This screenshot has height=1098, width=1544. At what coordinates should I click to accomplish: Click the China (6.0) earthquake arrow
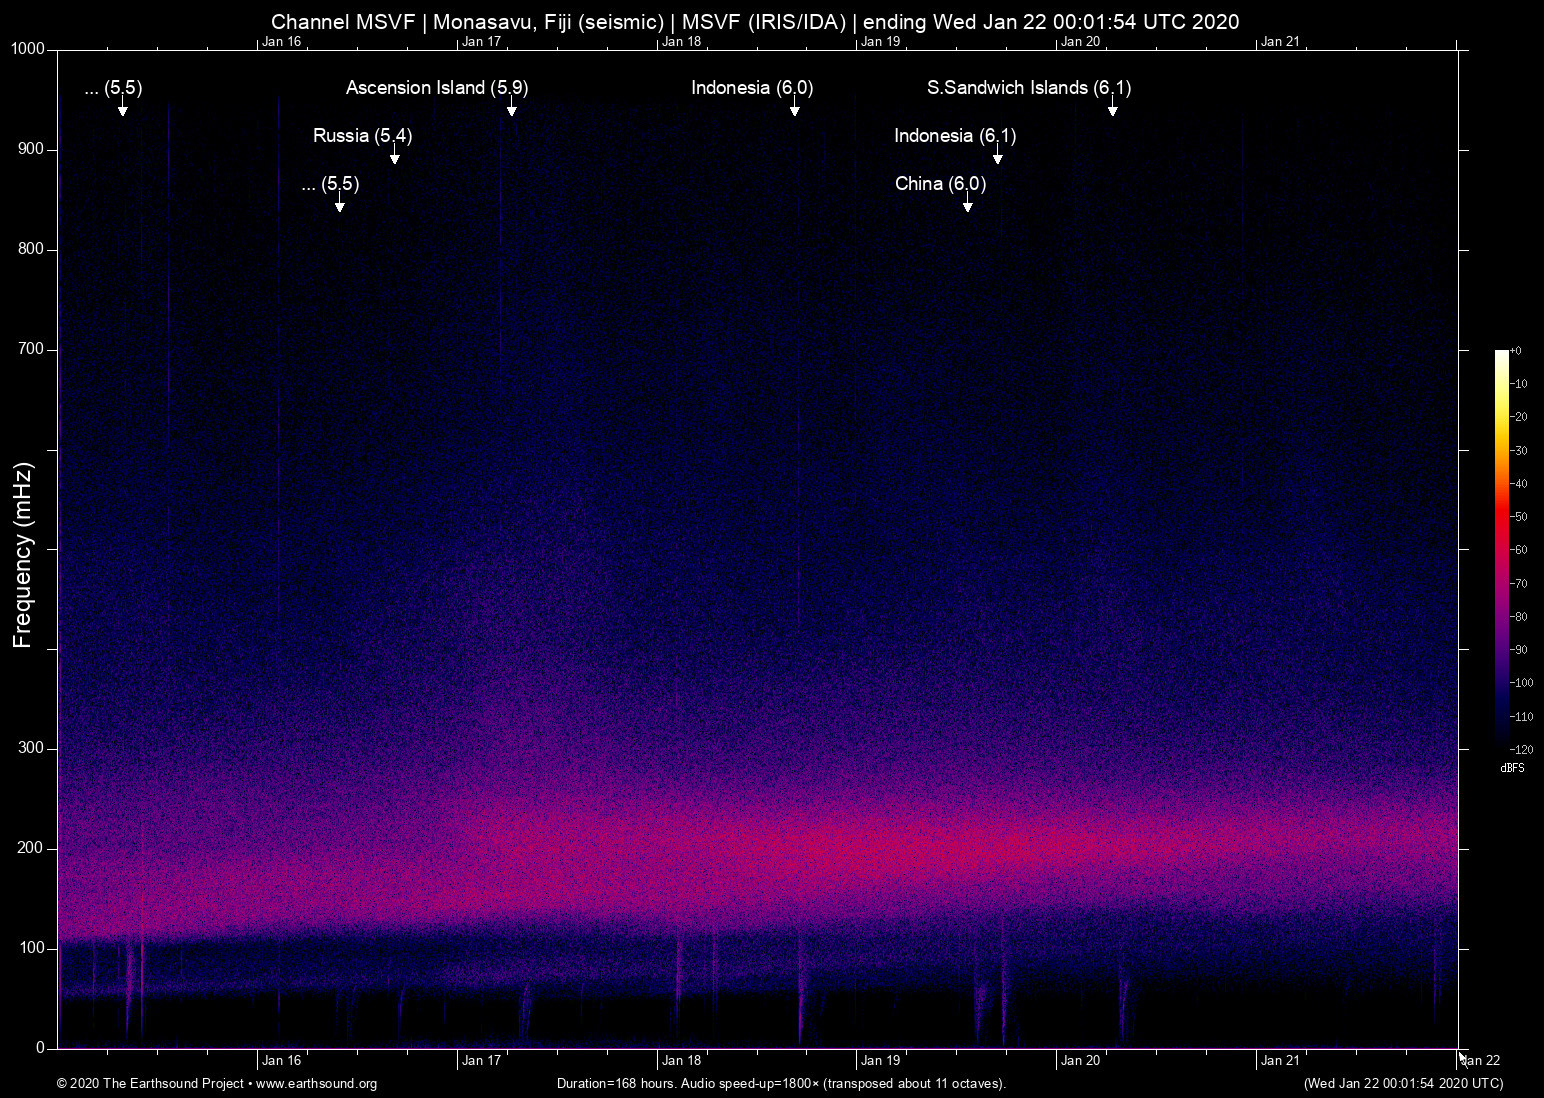coord(966,205)
